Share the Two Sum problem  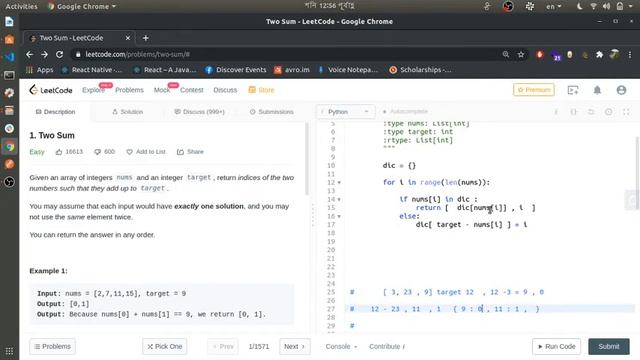(x=190, y=152)
